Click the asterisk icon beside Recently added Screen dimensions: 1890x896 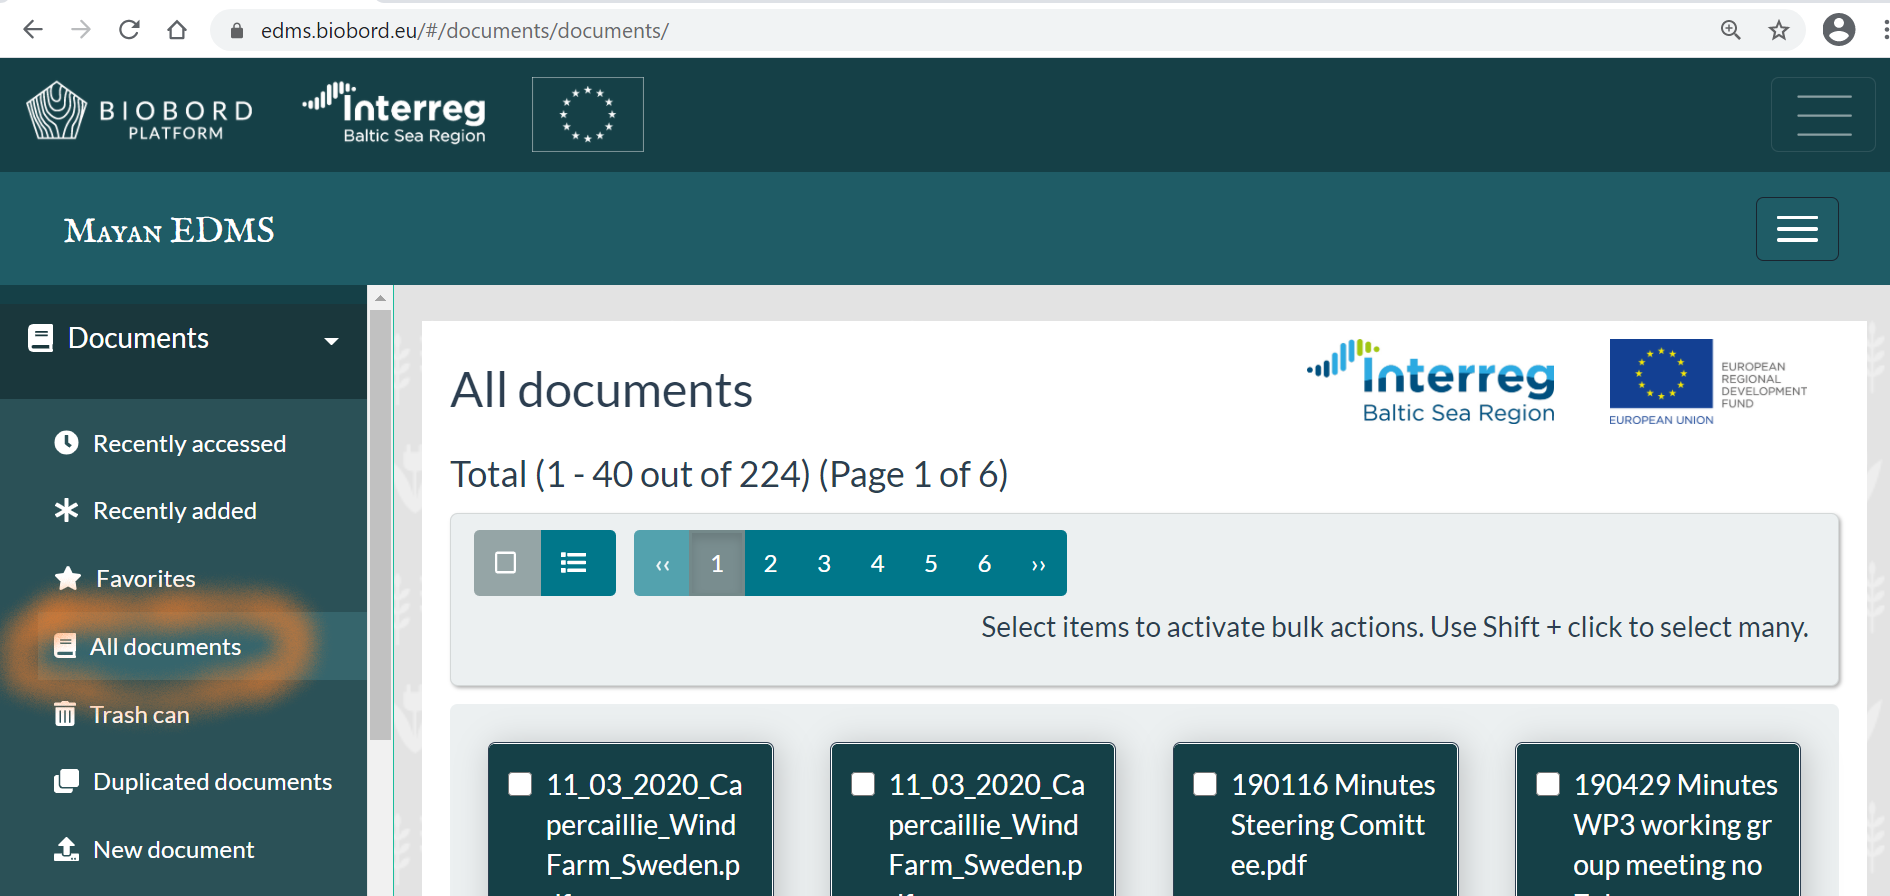pyautogui.click(x=66, y=510)
